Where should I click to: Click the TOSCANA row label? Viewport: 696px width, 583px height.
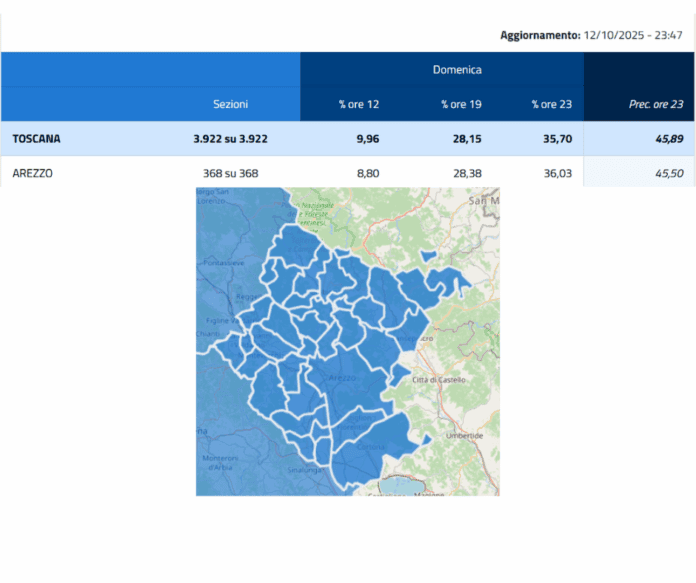pos(36,139)
